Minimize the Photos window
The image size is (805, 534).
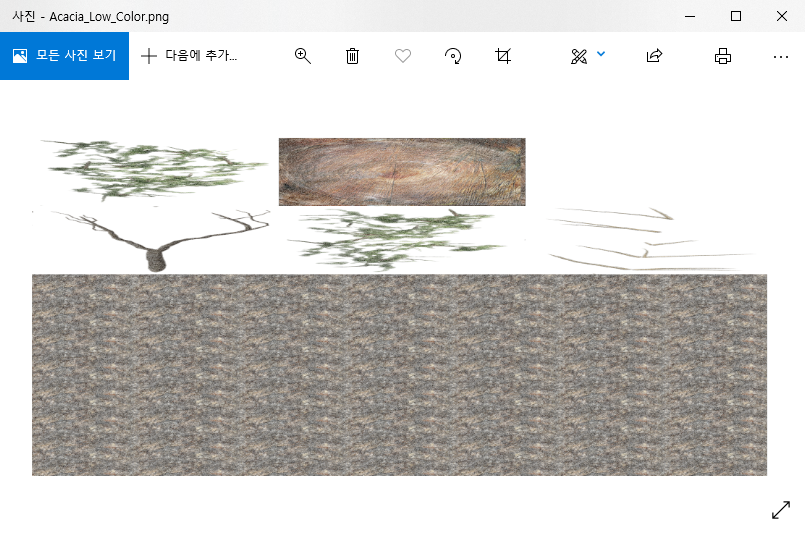(690, 16)
